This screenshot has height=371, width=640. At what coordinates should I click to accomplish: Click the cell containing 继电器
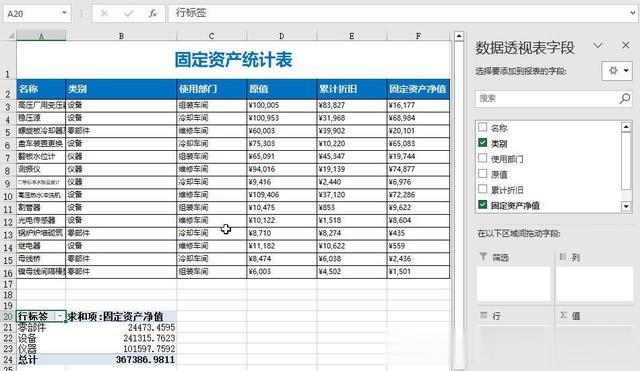point(41,246)
